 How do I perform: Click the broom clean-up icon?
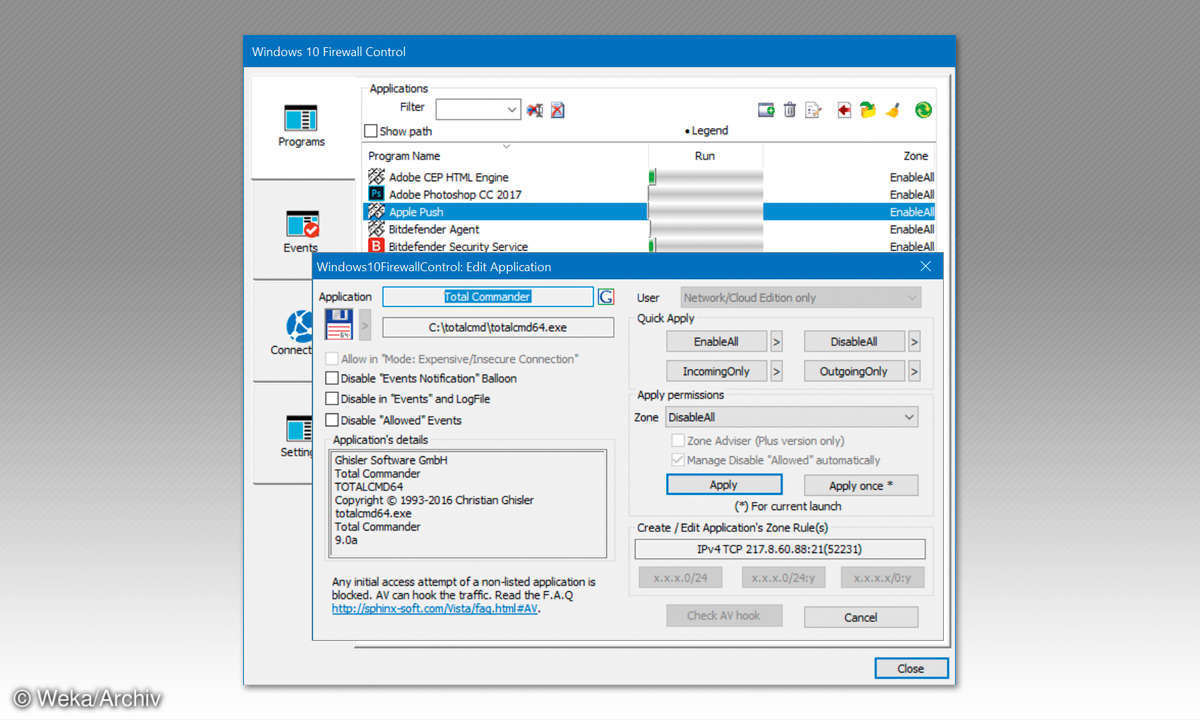coord(893,110)
